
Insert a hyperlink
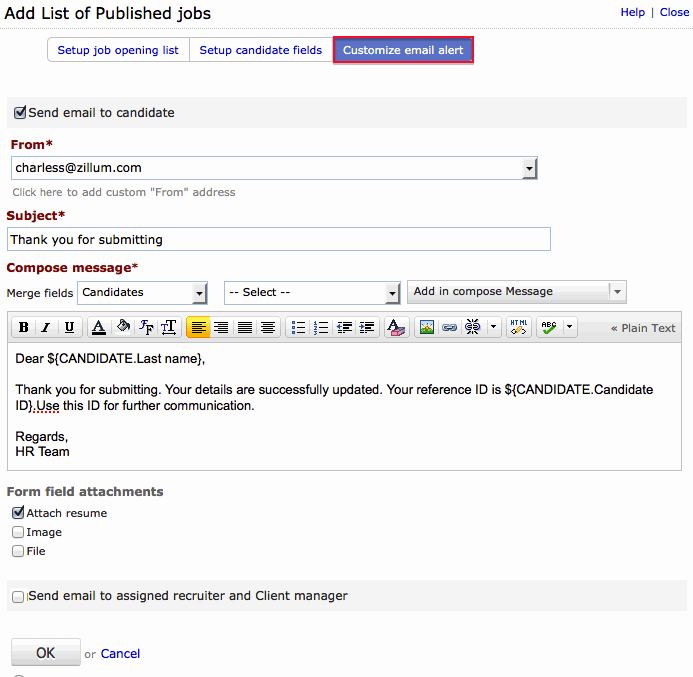(x=449, y=327)
